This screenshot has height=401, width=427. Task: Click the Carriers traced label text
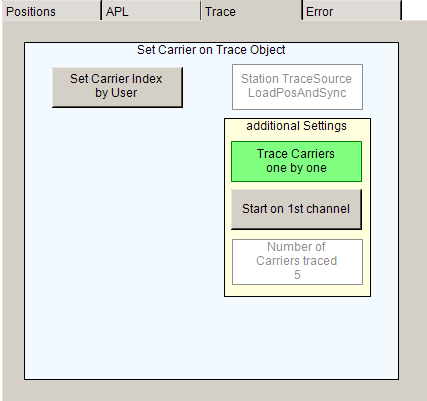296,261
